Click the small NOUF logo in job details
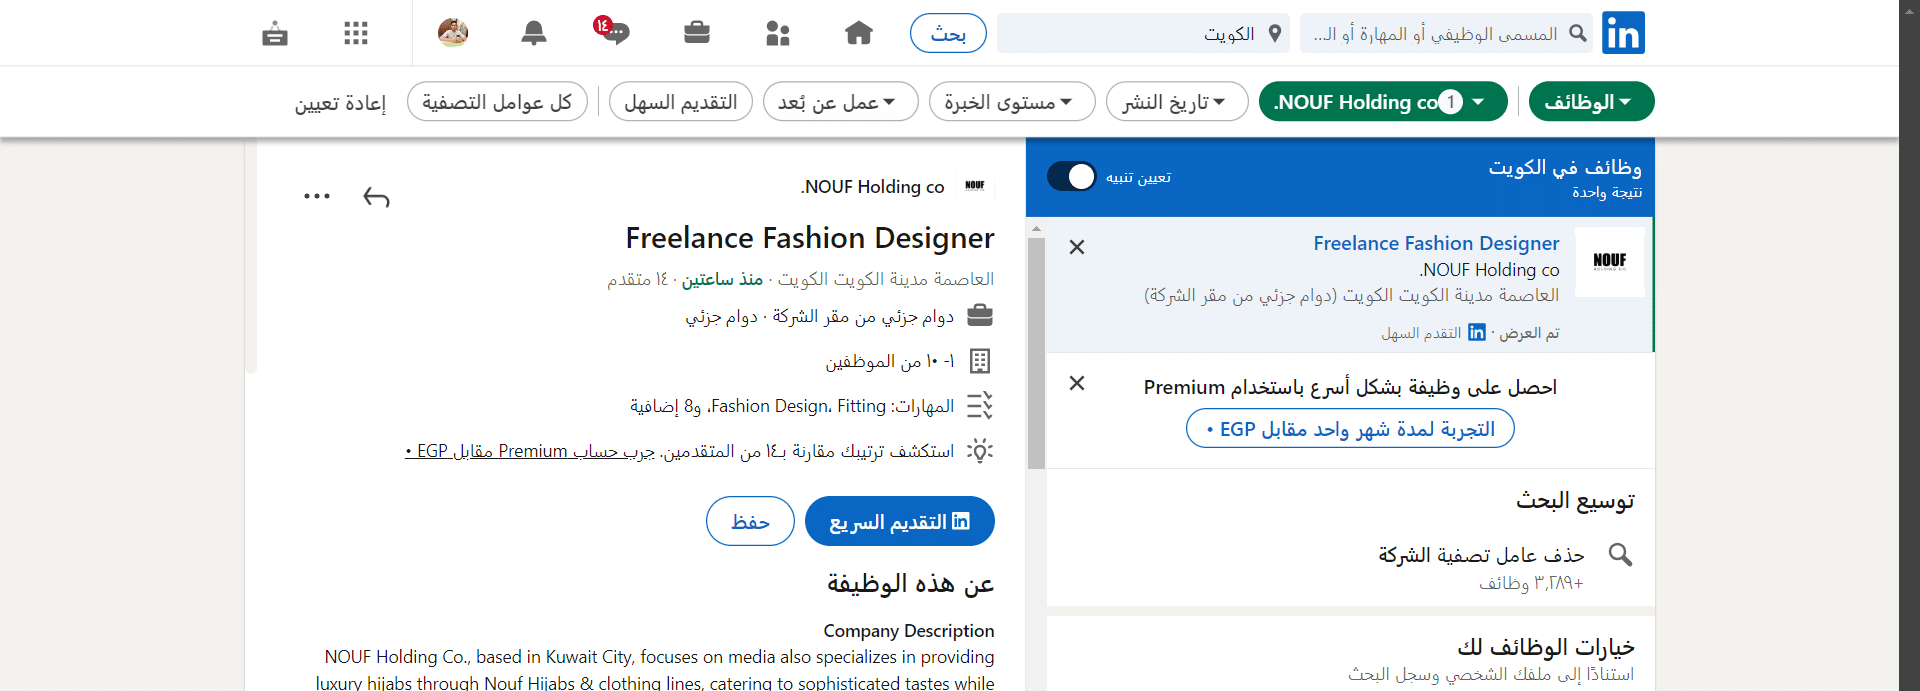Screen dimensions: 1920x691 click(975, 186)
